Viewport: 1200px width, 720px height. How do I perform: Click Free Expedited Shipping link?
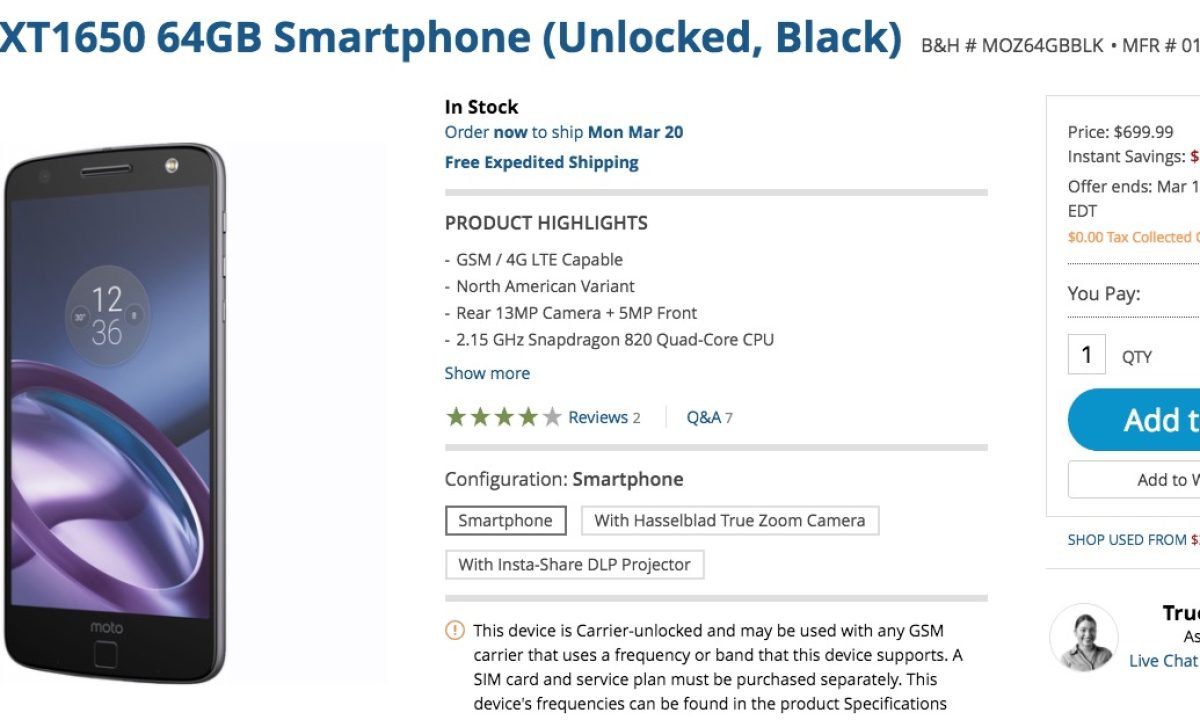[541, 162]
